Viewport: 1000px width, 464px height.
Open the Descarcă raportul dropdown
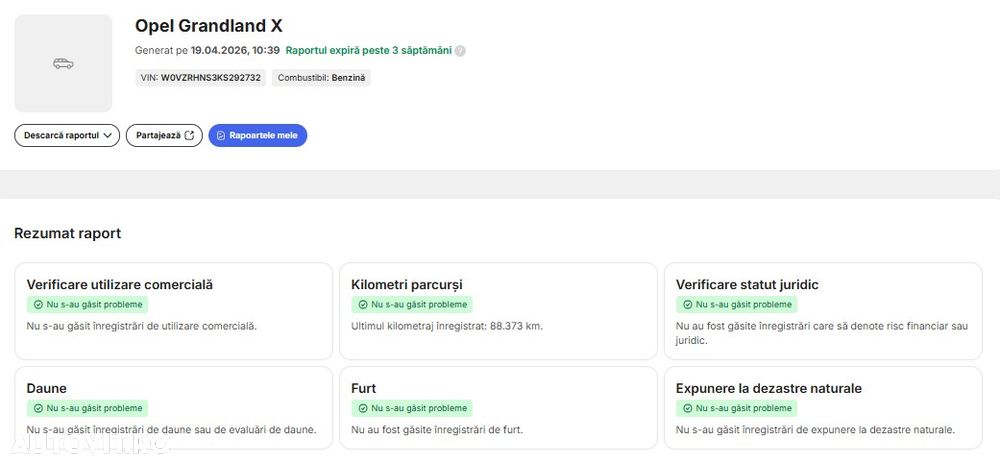point(67,135)
